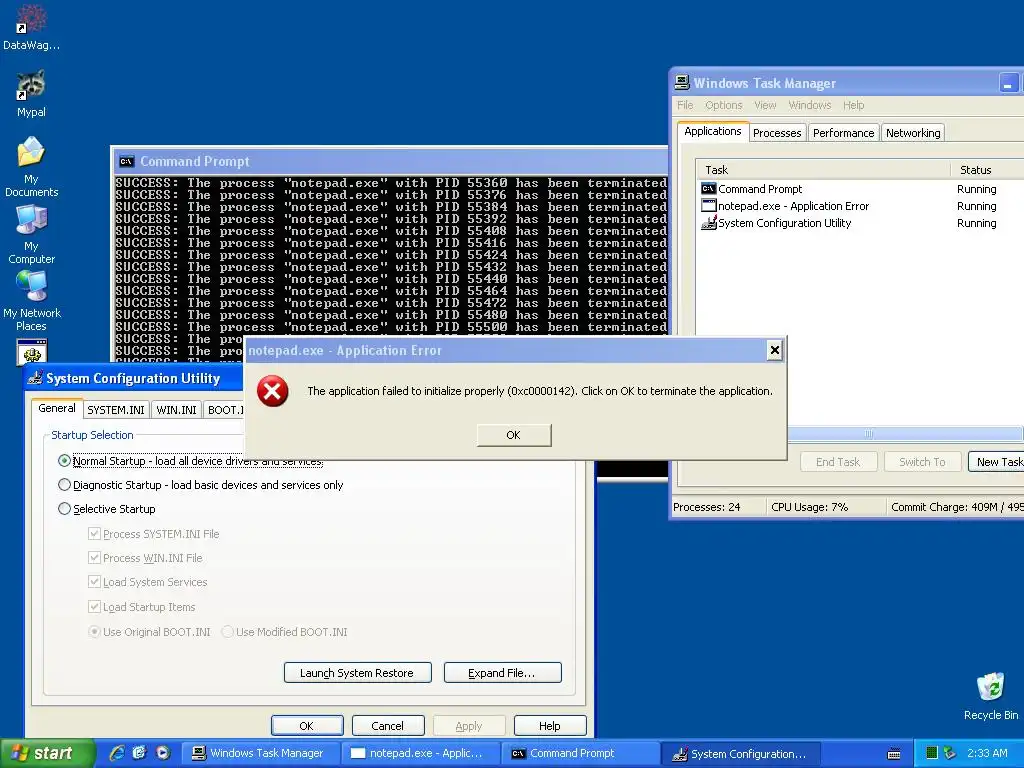1024x768 pixels.
Task: Toggle Process WIN.INI File checkbox
Action: pos(94,558)
